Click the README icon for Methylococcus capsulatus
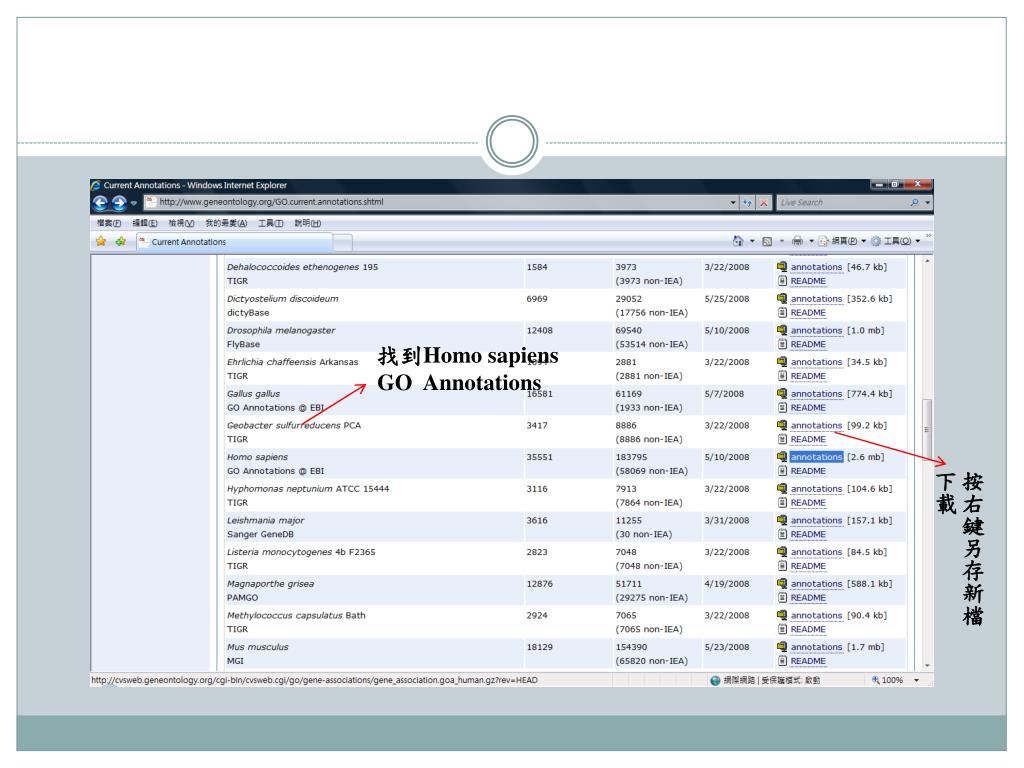 782,629
